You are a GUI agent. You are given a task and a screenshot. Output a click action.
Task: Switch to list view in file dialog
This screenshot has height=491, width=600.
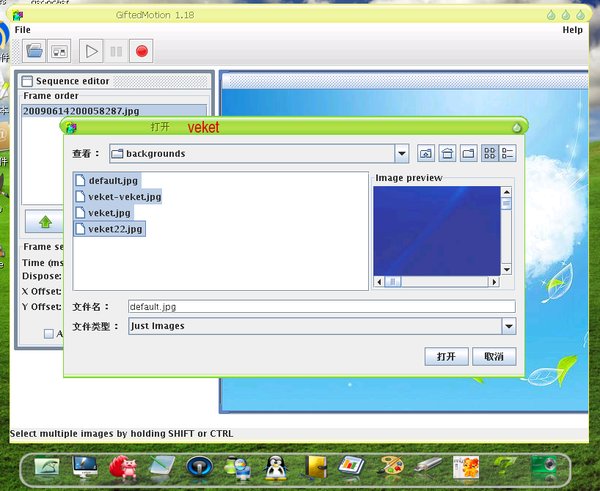click(x=490, y=153)
